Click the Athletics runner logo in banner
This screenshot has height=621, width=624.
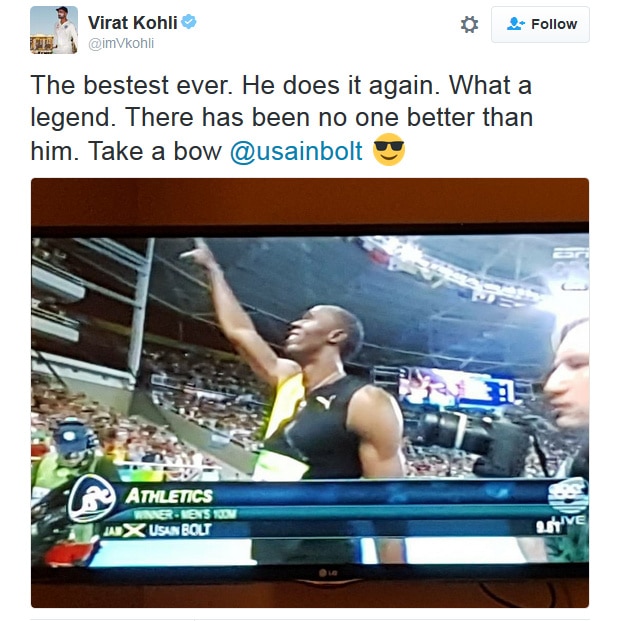(x=92, y=499)
